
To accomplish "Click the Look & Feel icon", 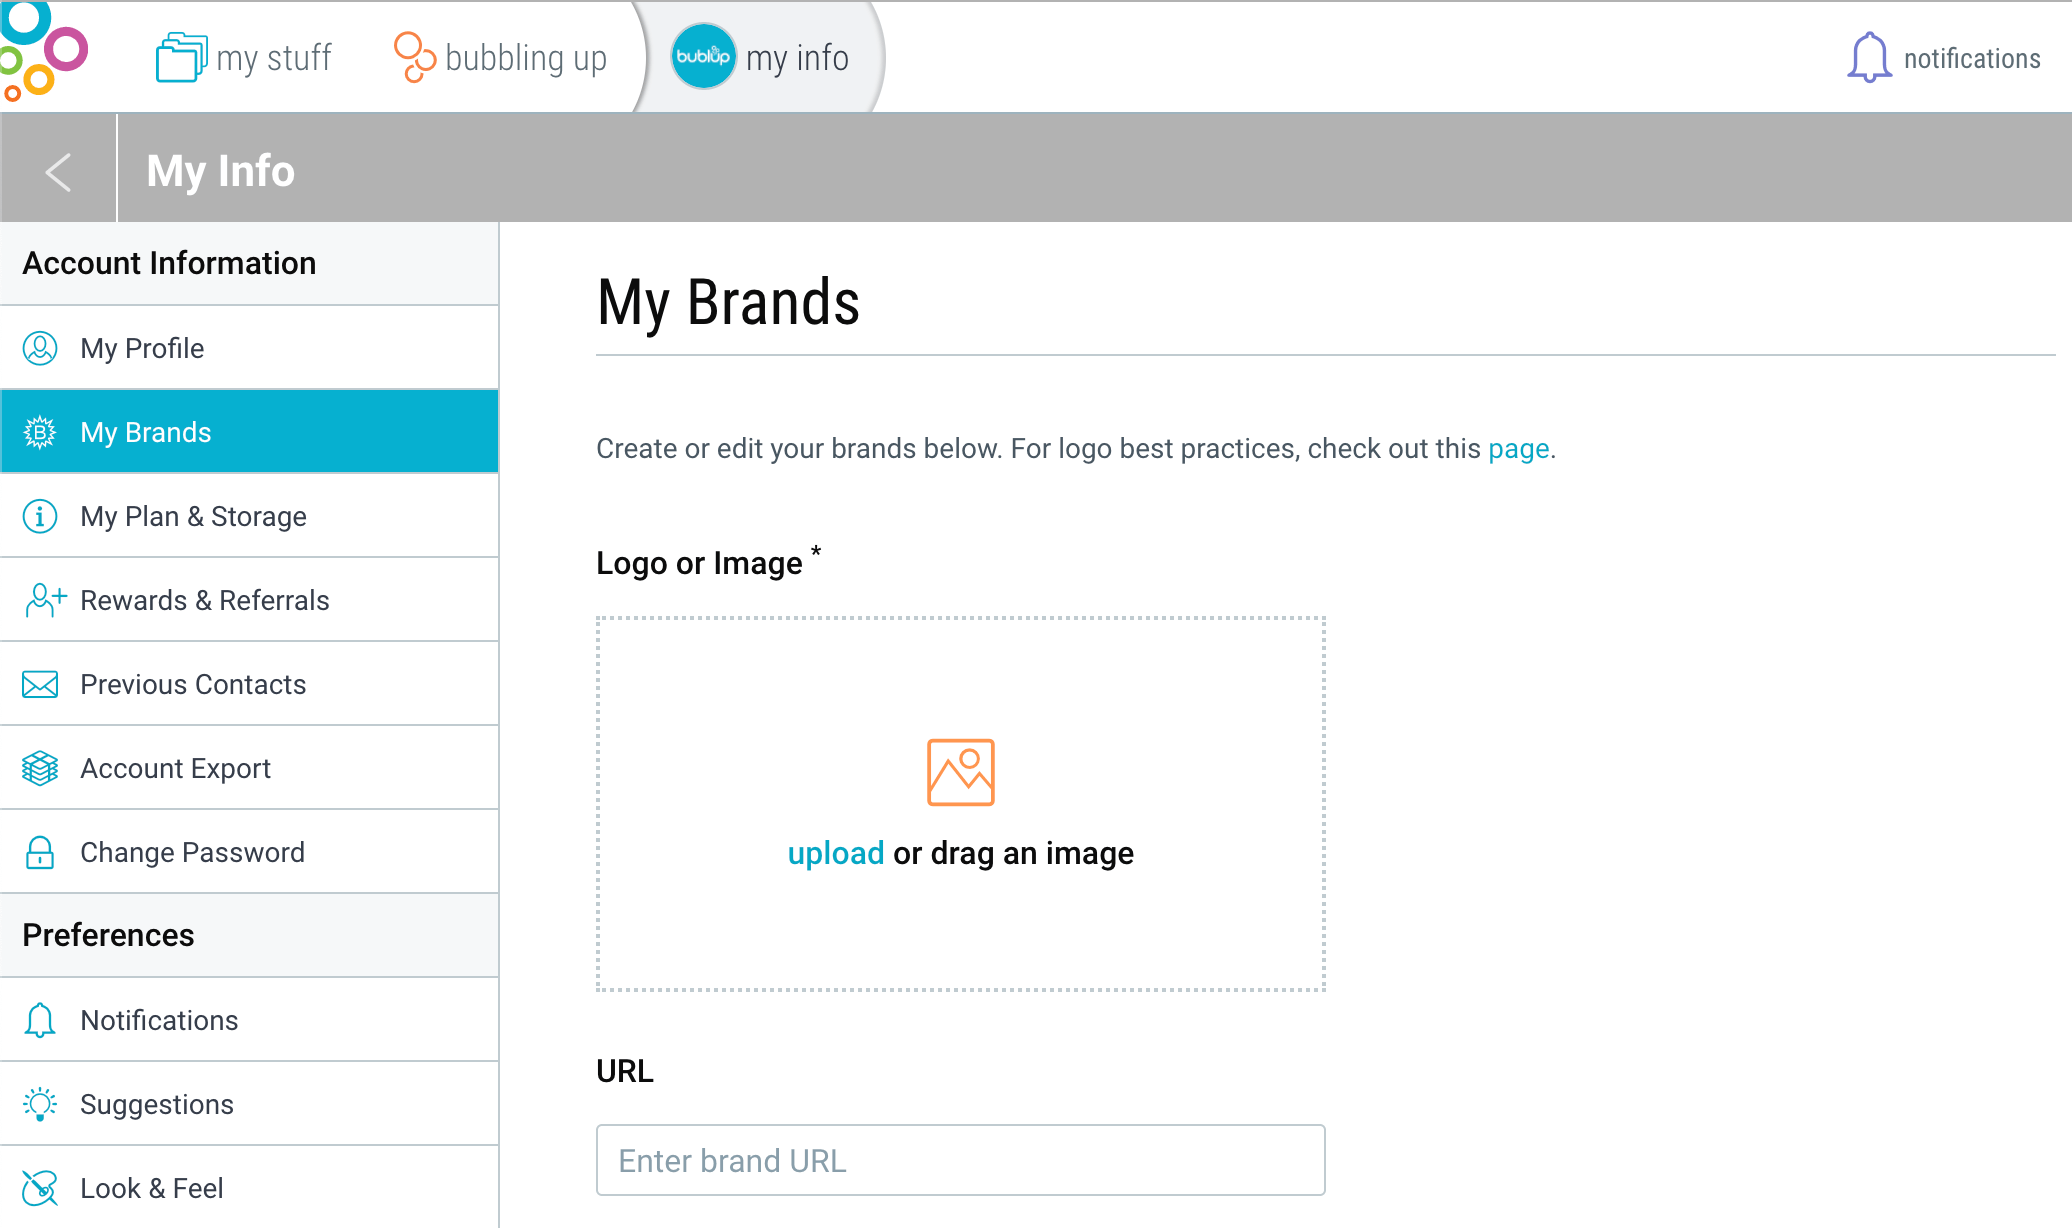I will (x=40, y=1188).
